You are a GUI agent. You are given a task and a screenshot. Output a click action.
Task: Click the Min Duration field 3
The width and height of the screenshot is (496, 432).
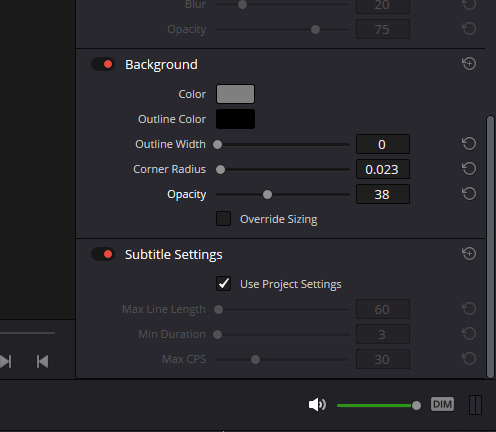383,334
